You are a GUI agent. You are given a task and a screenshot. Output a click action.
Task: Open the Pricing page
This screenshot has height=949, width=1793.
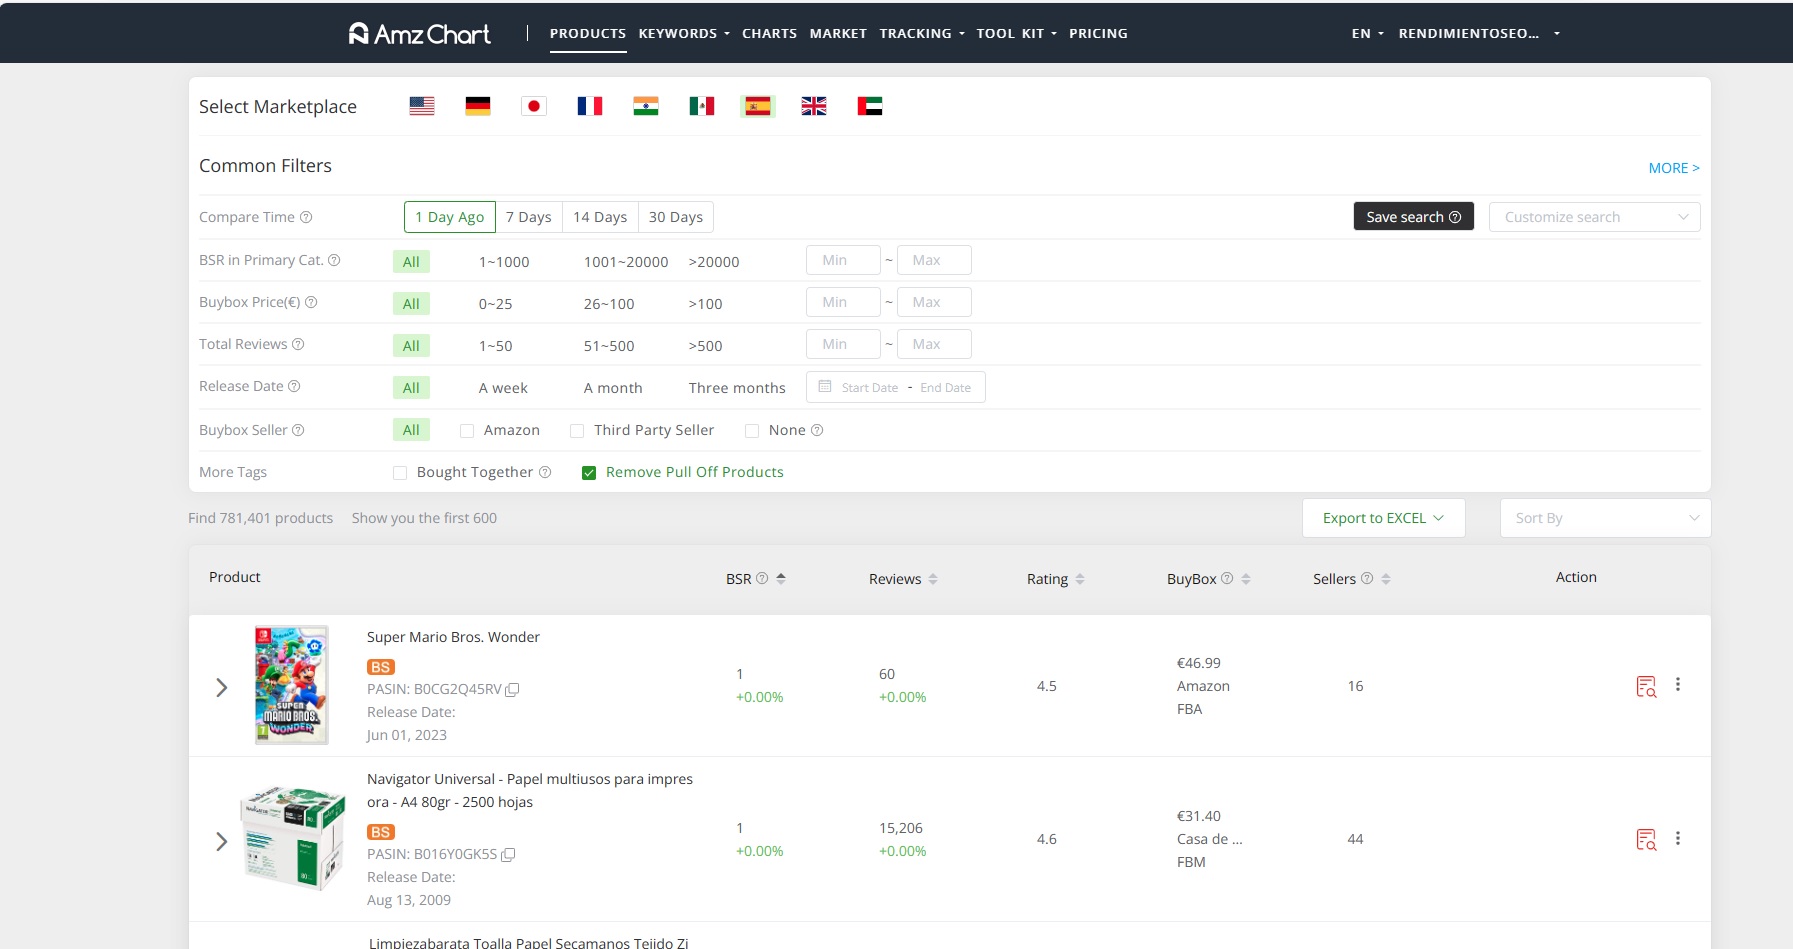pyautogui.click(x=1098, y=33)
